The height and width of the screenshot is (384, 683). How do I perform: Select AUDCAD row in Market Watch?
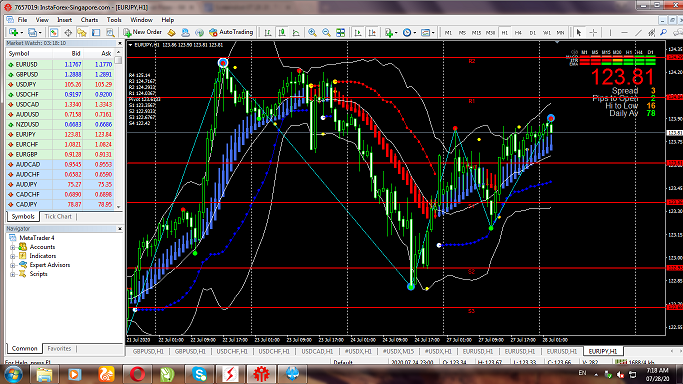pos(61,165)
